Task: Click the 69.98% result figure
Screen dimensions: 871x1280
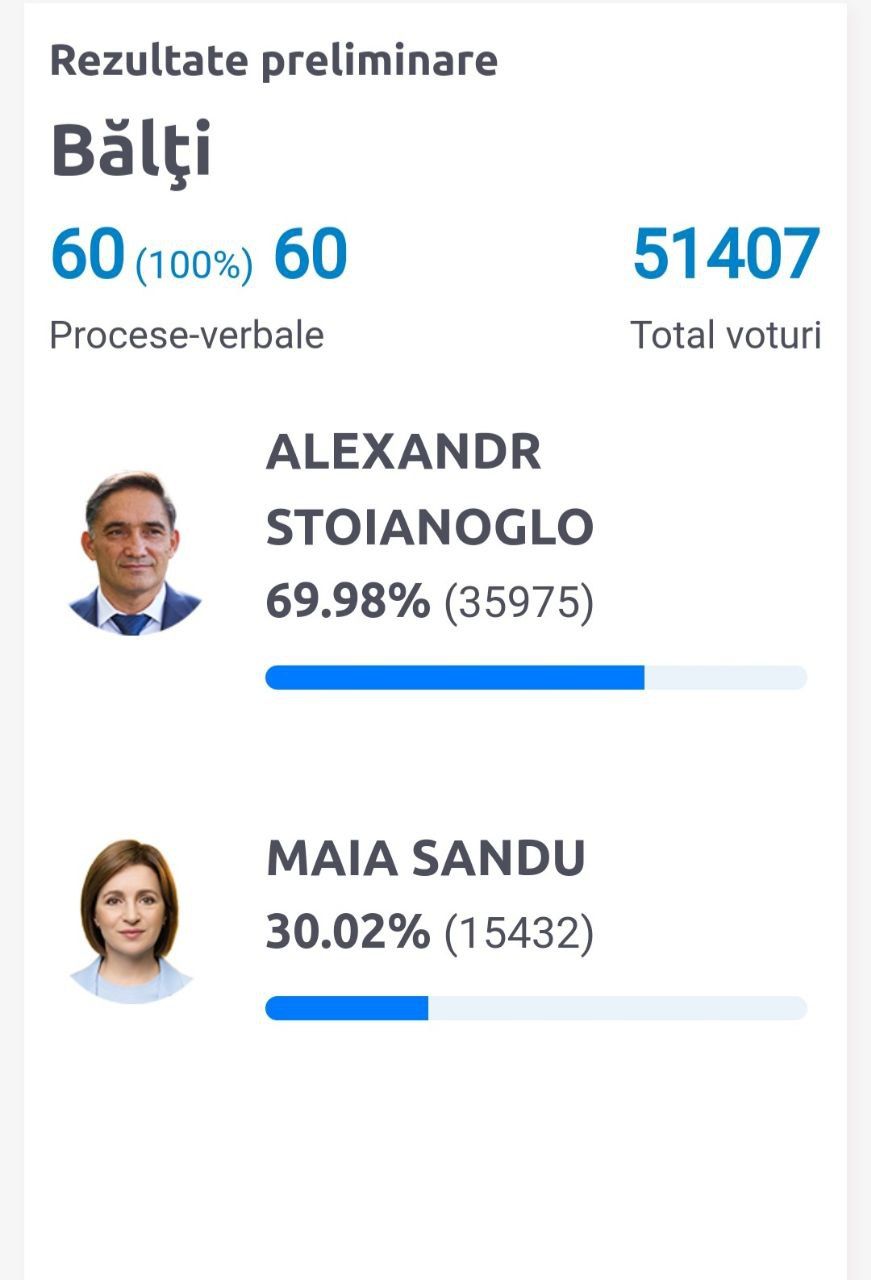Action: point(348,602)
